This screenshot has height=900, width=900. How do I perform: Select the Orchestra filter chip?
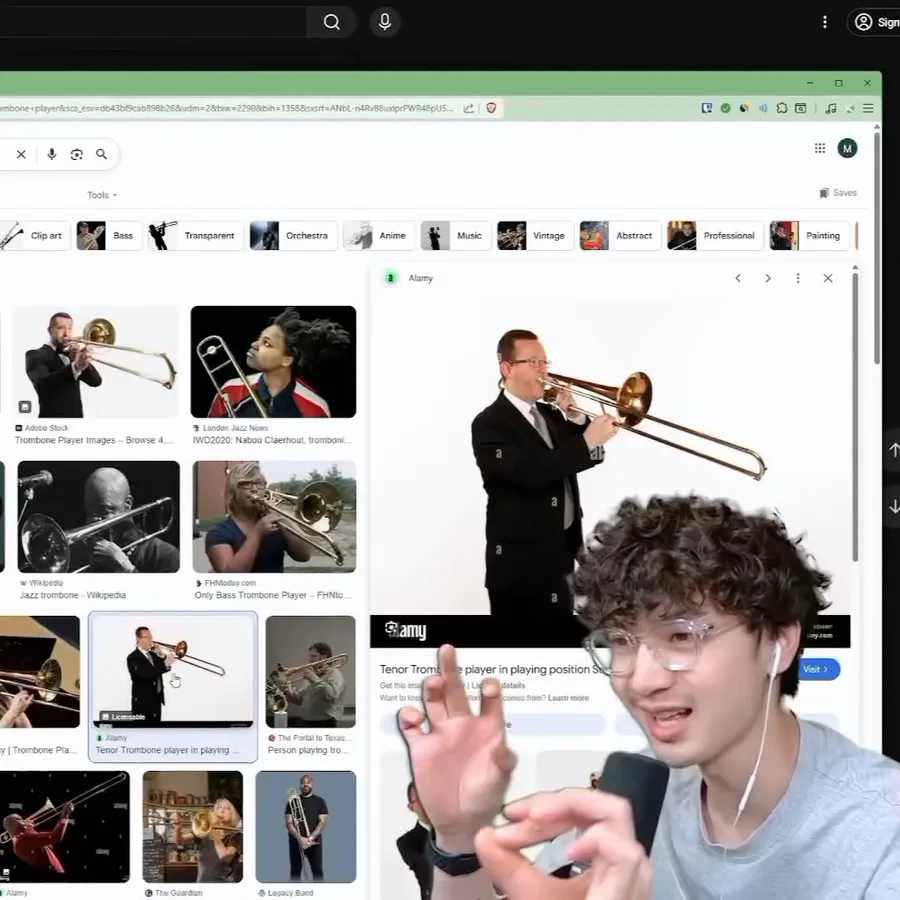point(293,235)
